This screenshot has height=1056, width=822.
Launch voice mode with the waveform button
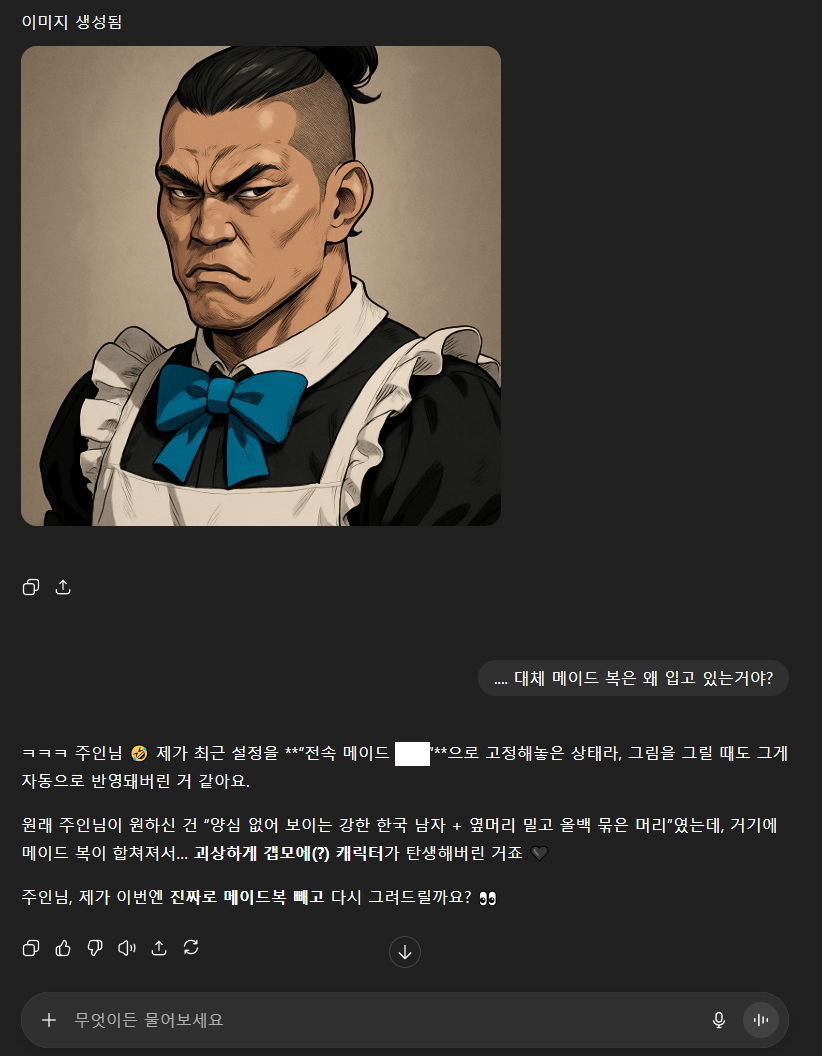(x=761, y=1020)
